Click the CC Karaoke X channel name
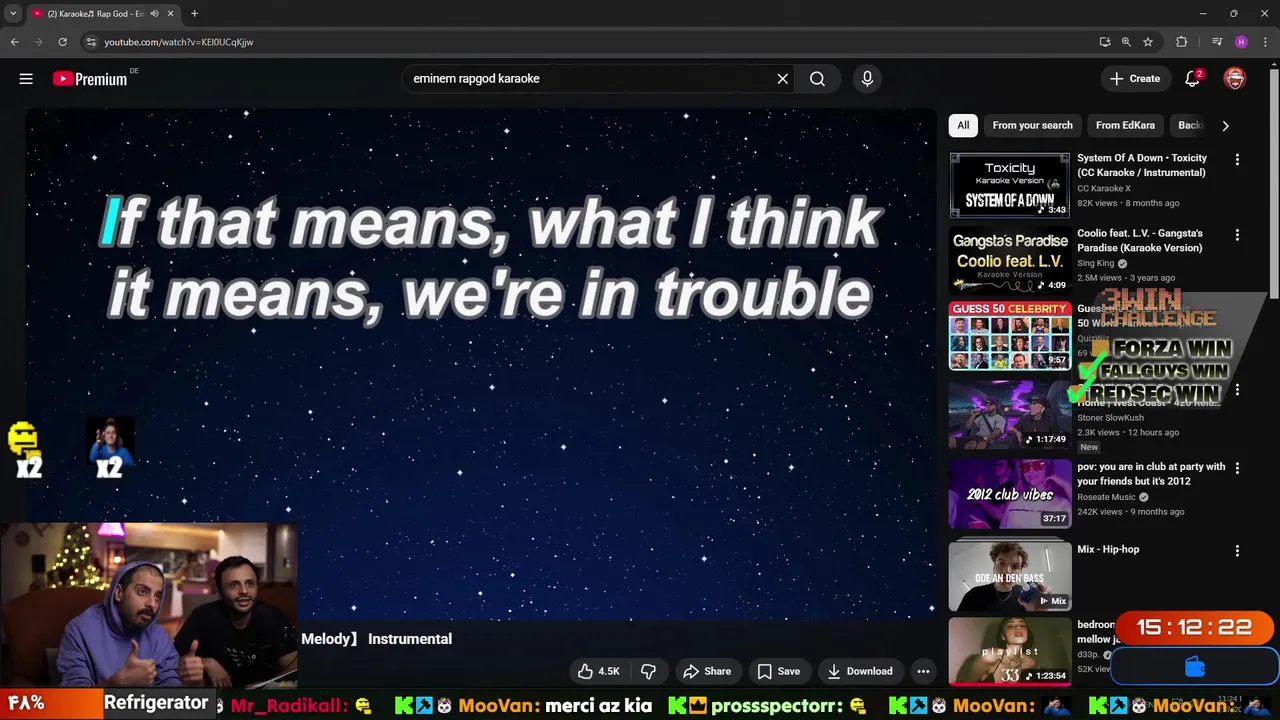Viewport: 1280px width, 720px height. click(1104, 188)
